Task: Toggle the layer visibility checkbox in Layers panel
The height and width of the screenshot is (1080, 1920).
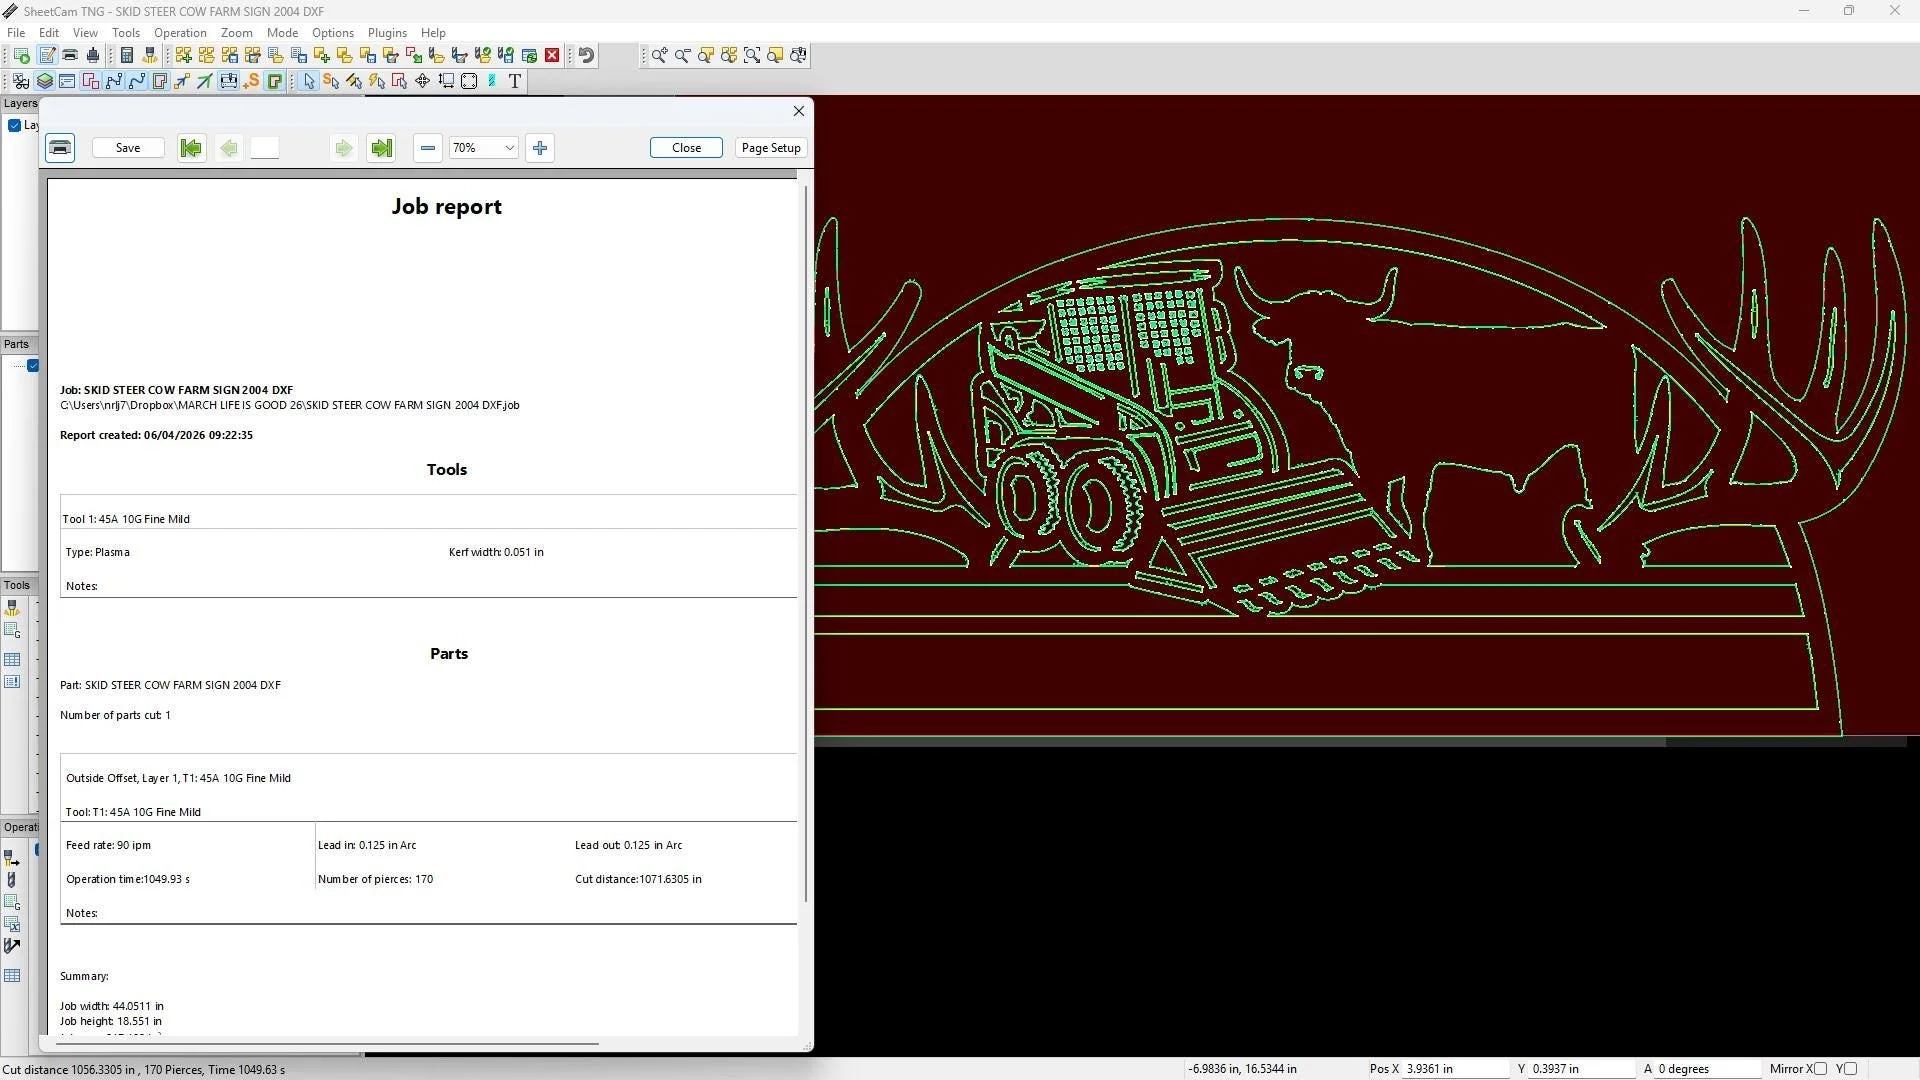Action: coord(14,125)
